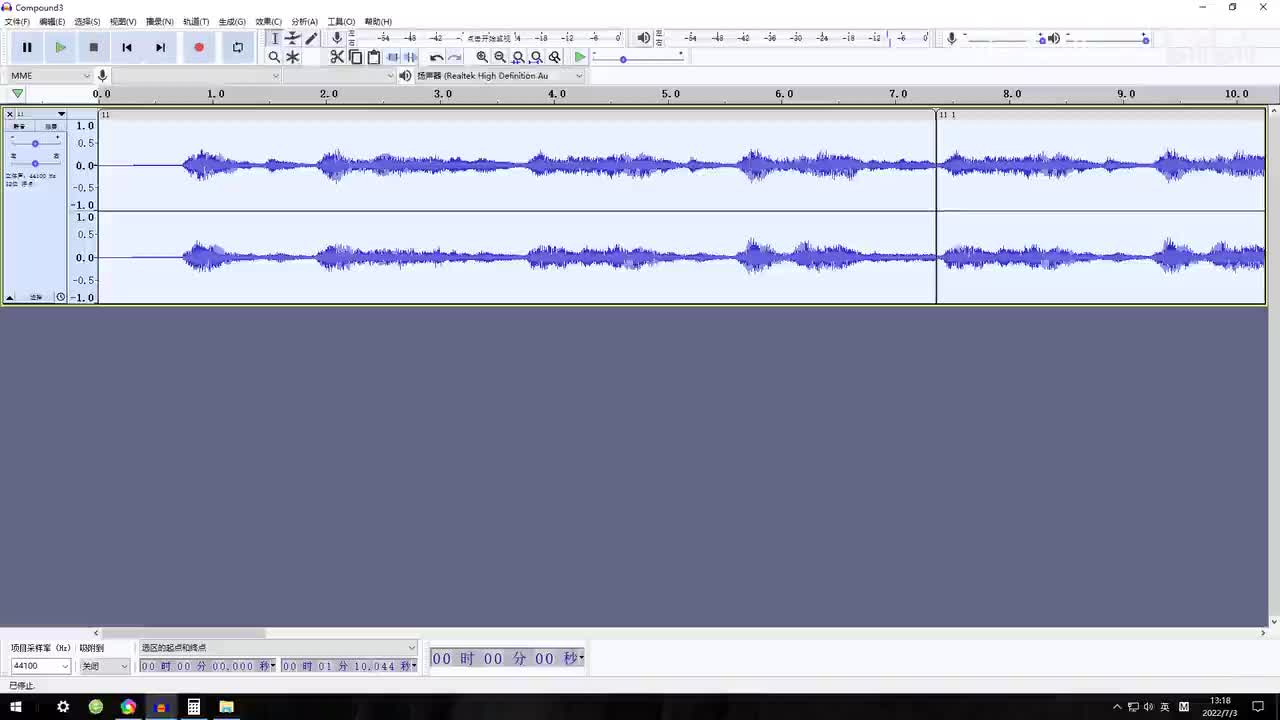Click the track Select button
1280x720 pixels.
(x=36, y=297)
